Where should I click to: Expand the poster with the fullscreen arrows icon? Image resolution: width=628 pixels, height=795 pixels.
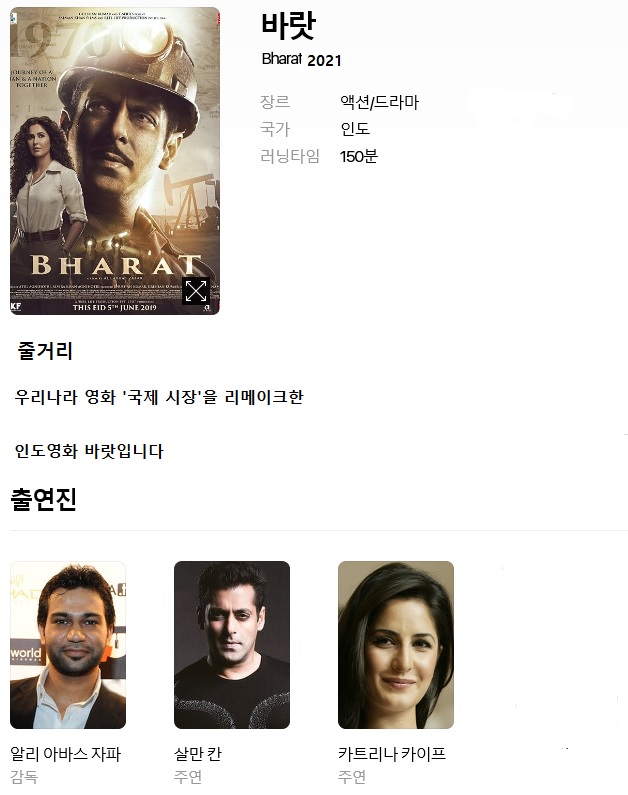point(196,291)
